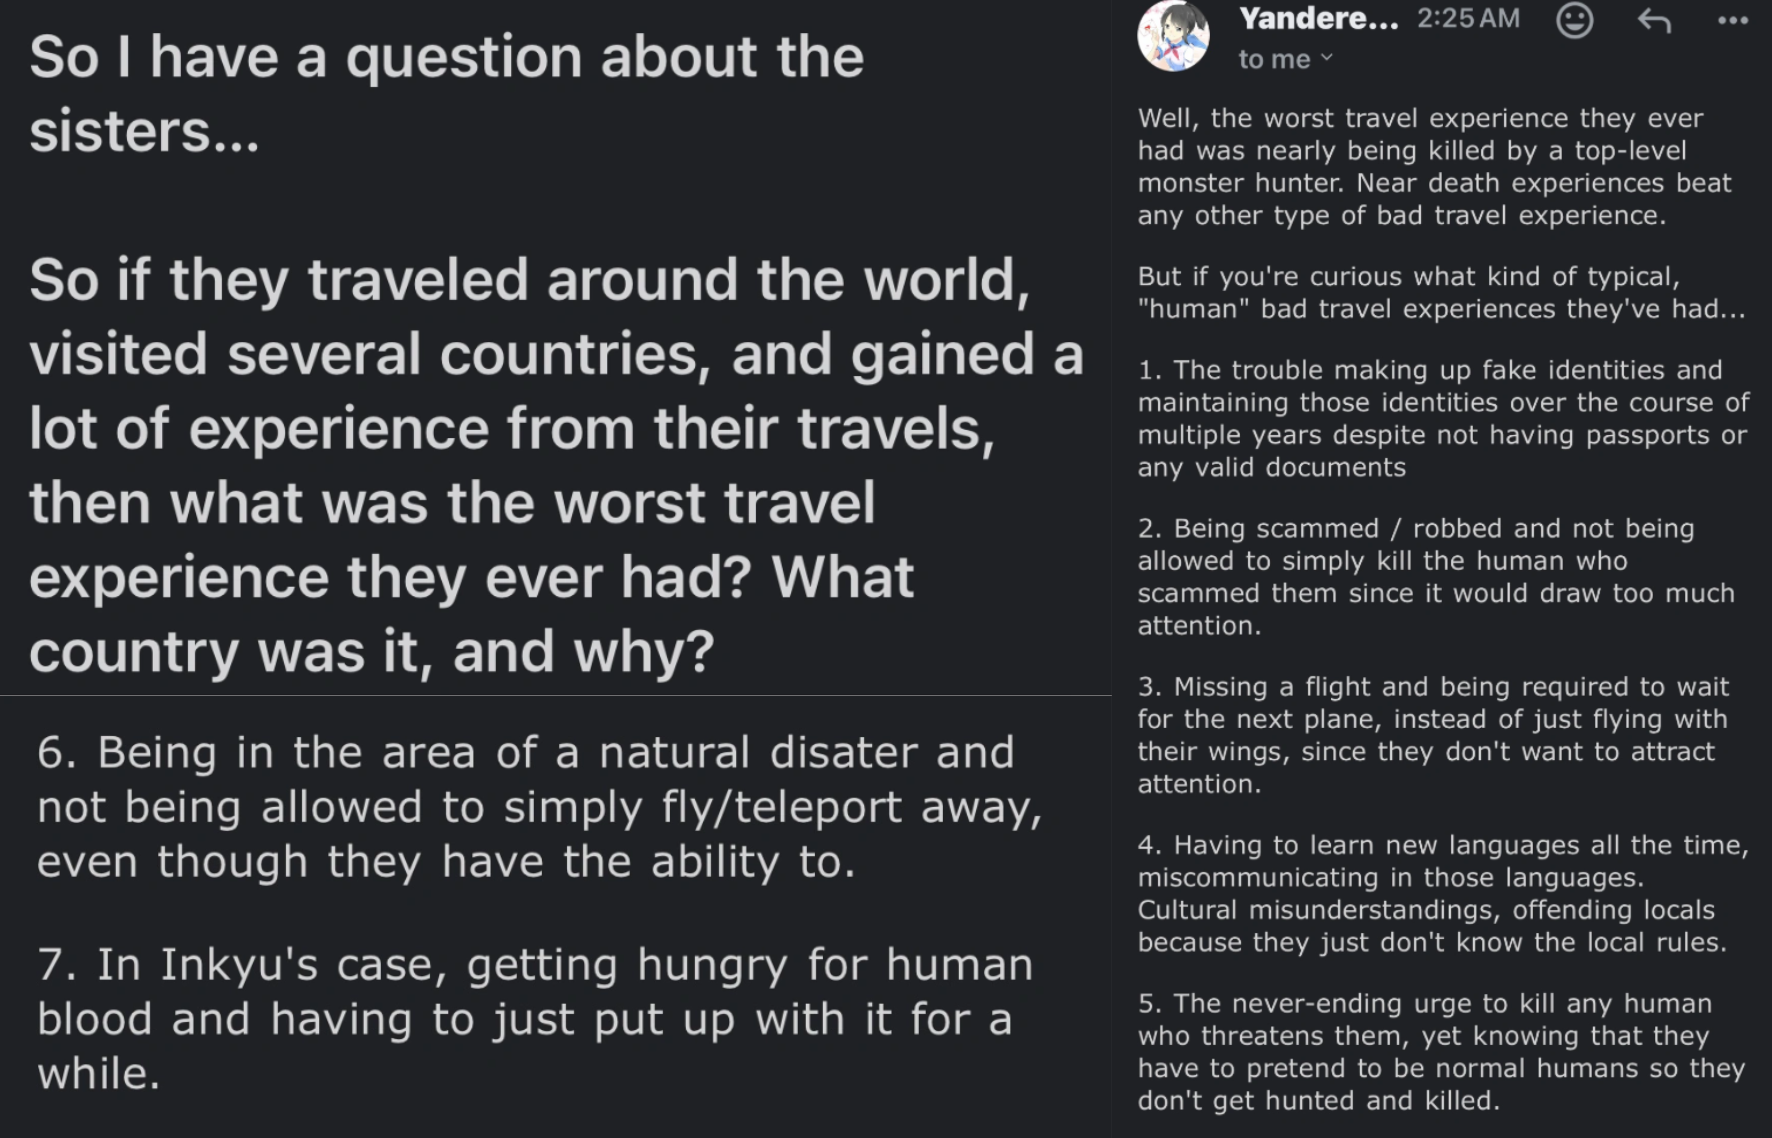The width and height of the screenshot is (1772, 1138).
Task: Click the "worst travel experience they ever had" question text
Action: tap(556, 465)
